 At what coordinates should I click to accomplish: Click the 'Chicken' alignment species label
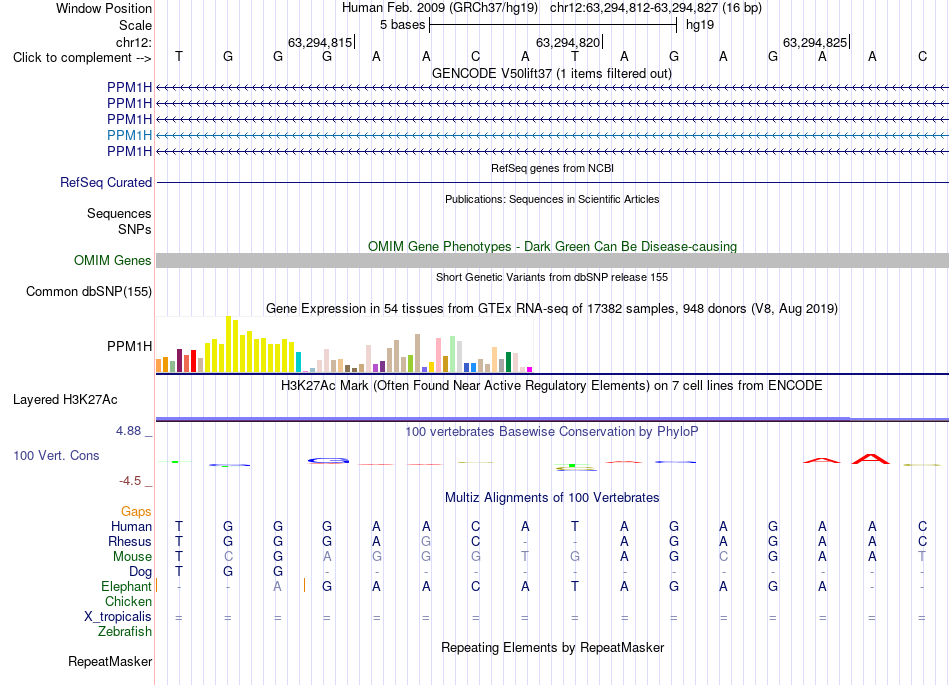pos(128,601)
